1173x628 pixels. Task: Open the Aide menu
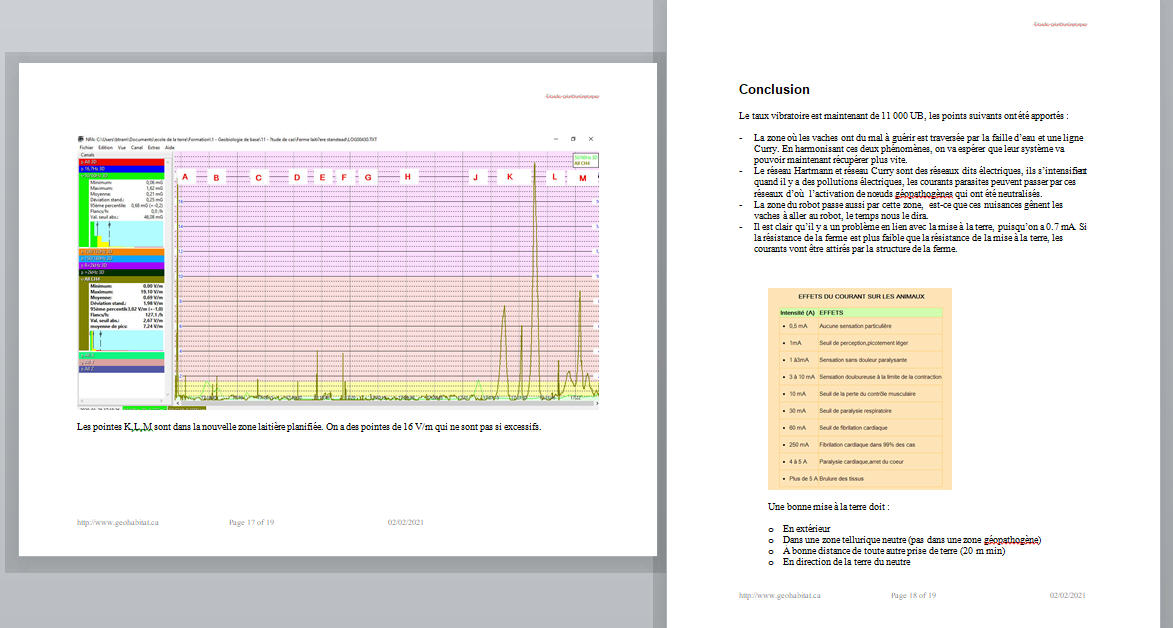pyautogui.click(x=169, y=147)
